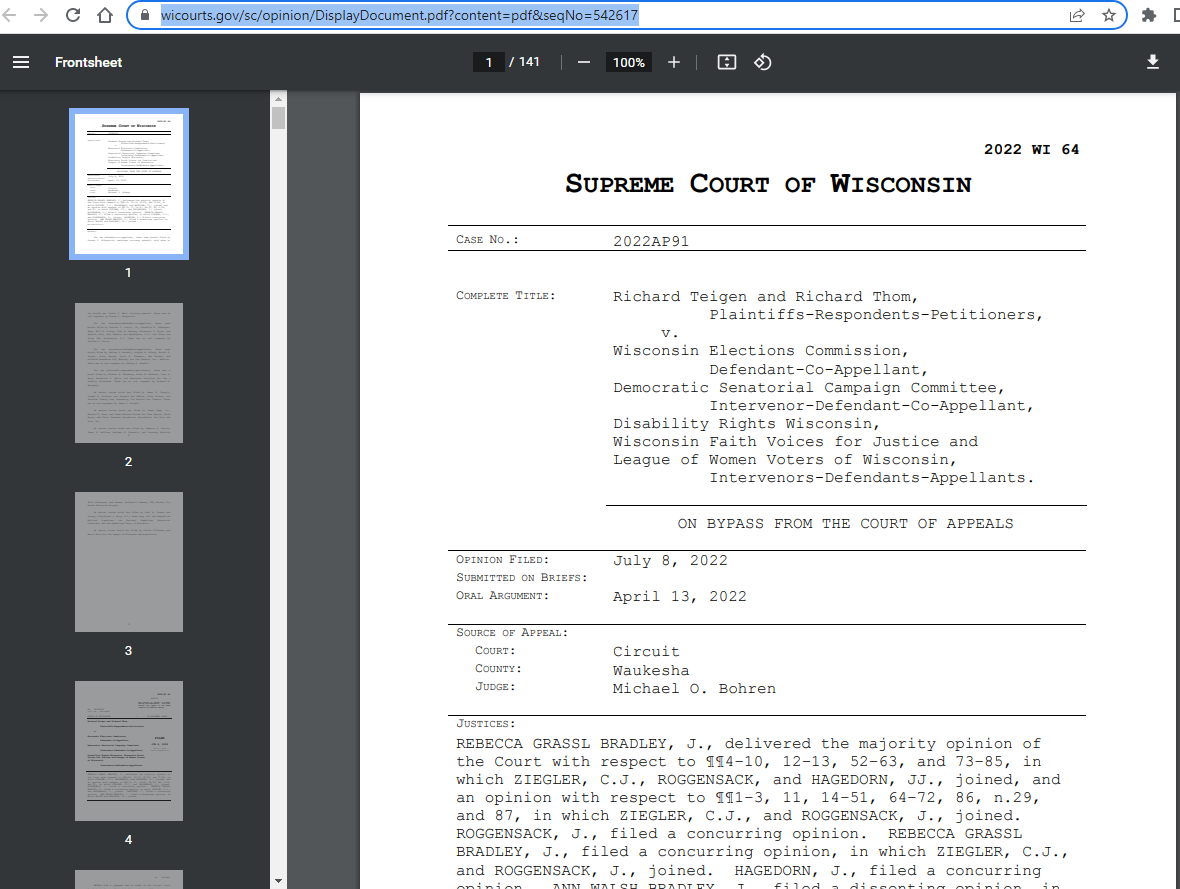This screenshot has width=1180, height=889.
Task: Click the page number input field
Action: coord(488,62)
